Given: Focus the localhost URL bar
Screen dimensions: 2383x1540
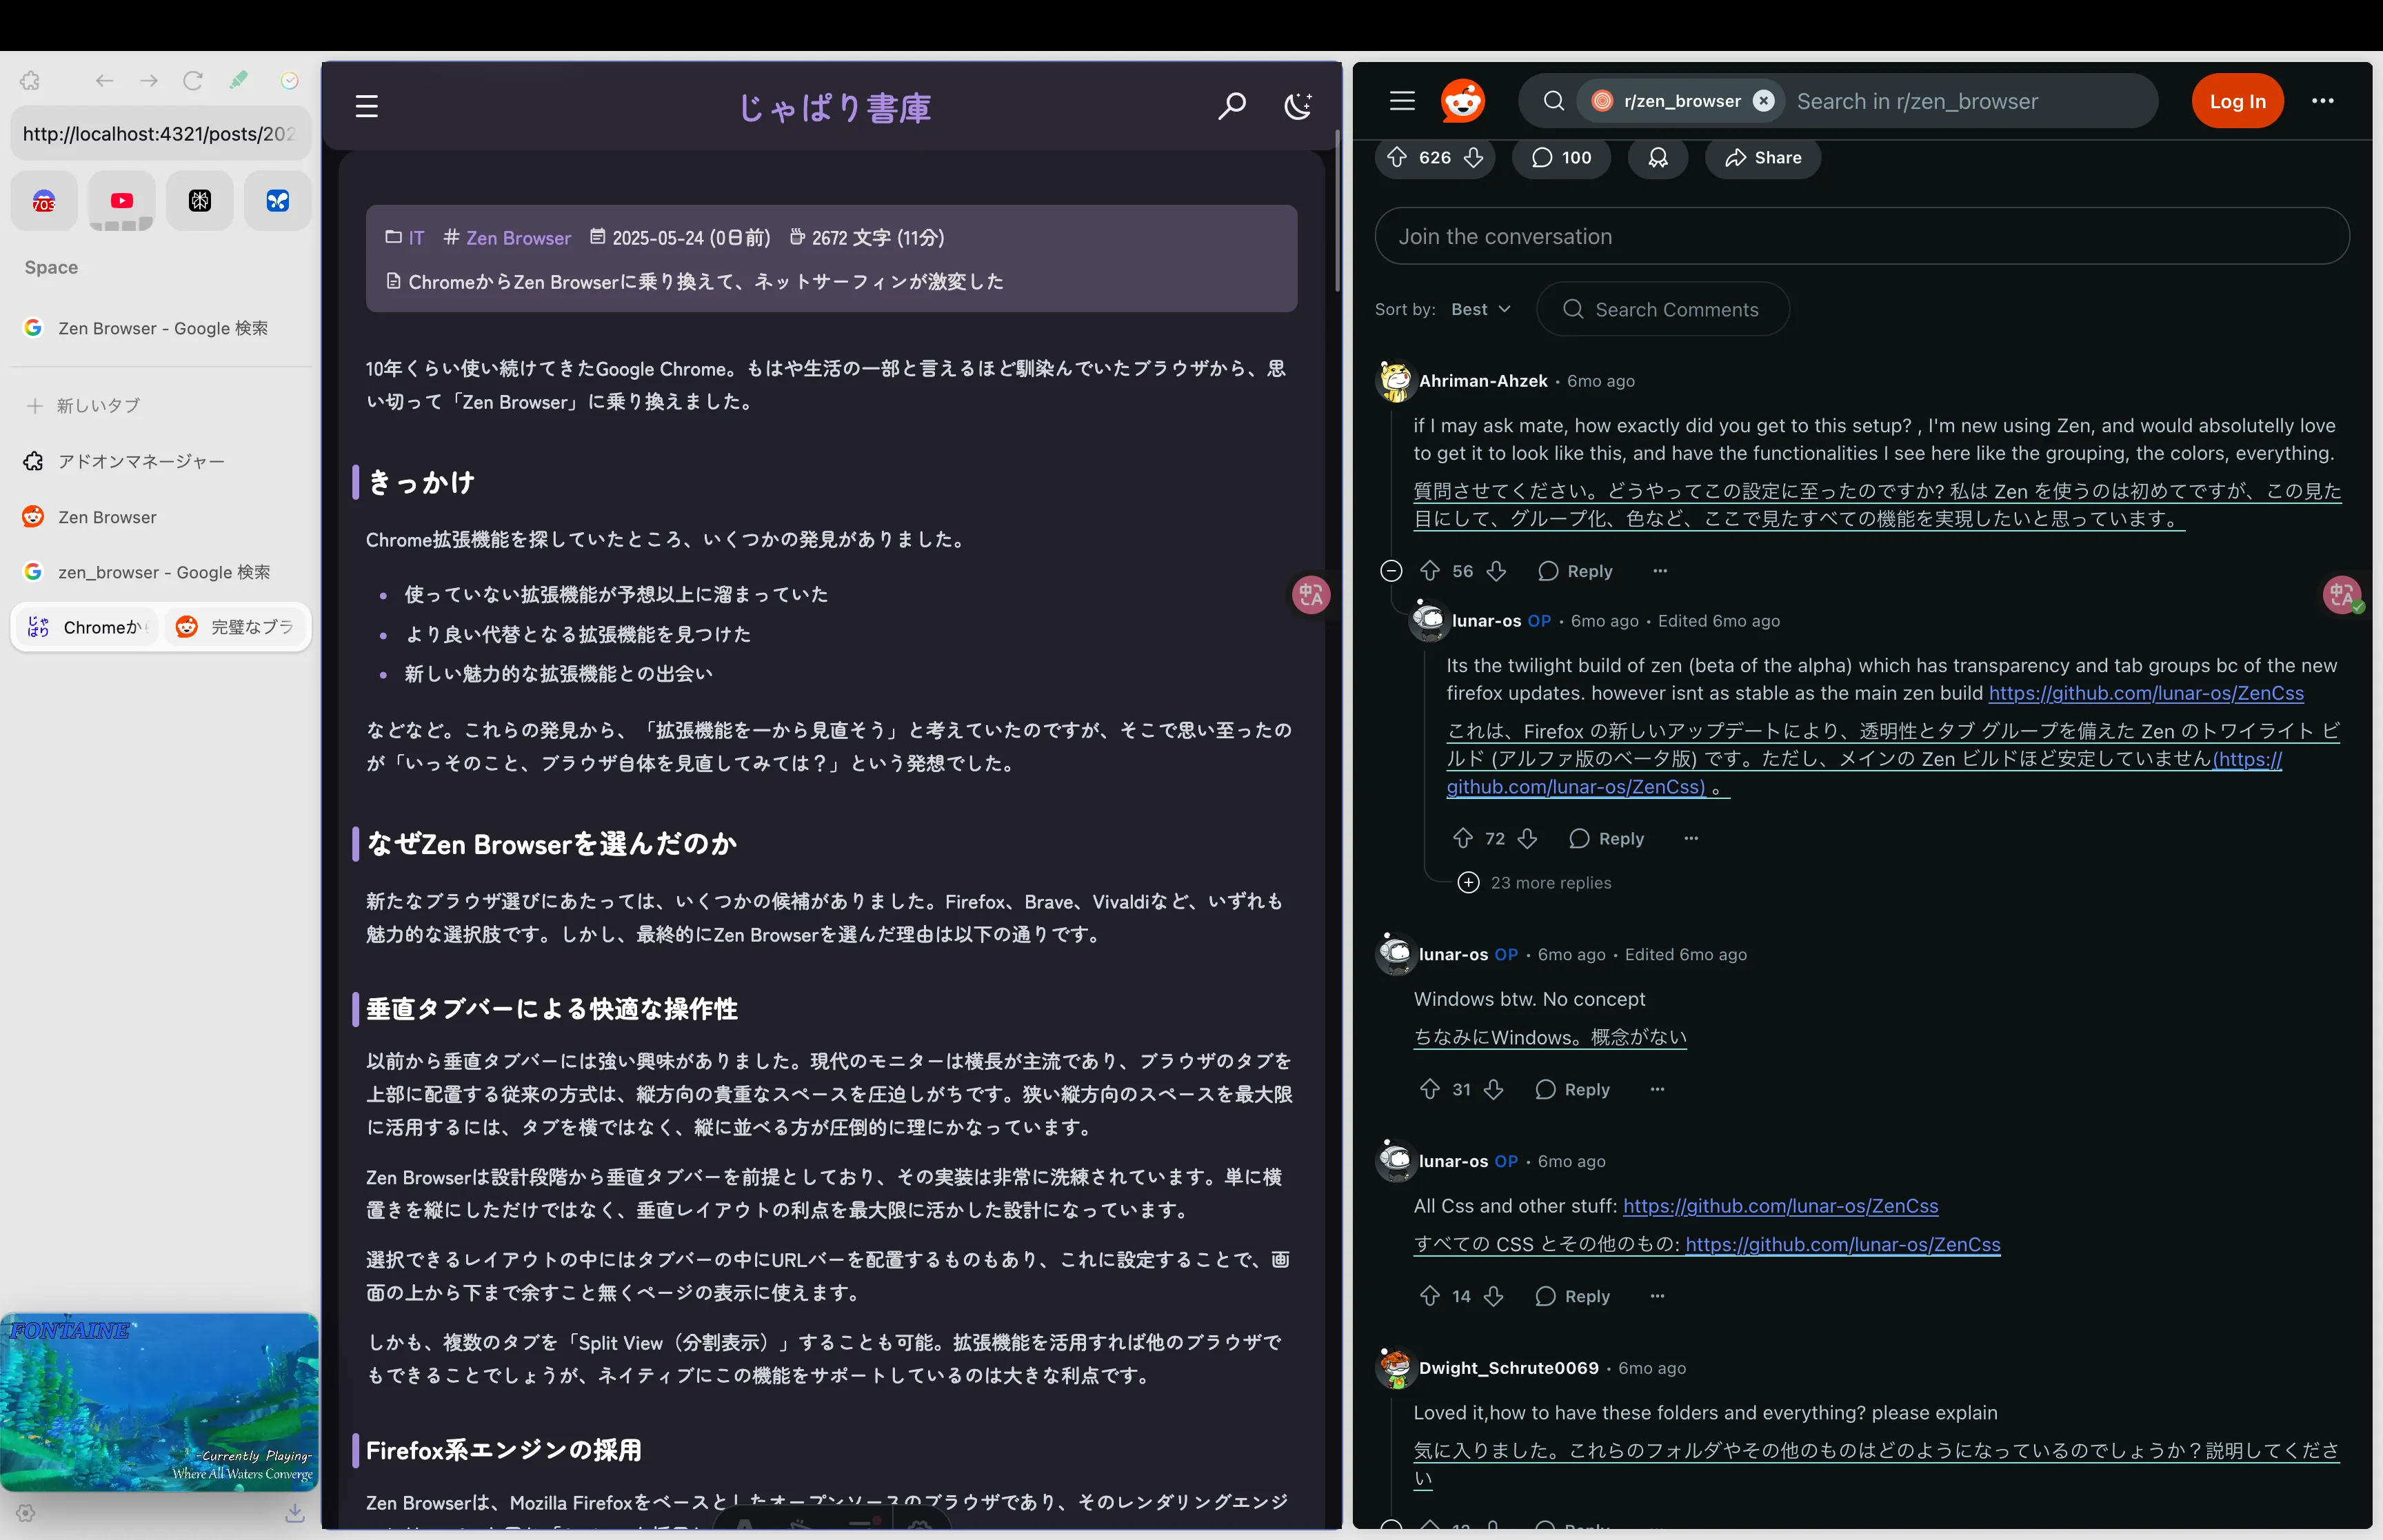Looking at the screenshot, I should click(161, 134).
